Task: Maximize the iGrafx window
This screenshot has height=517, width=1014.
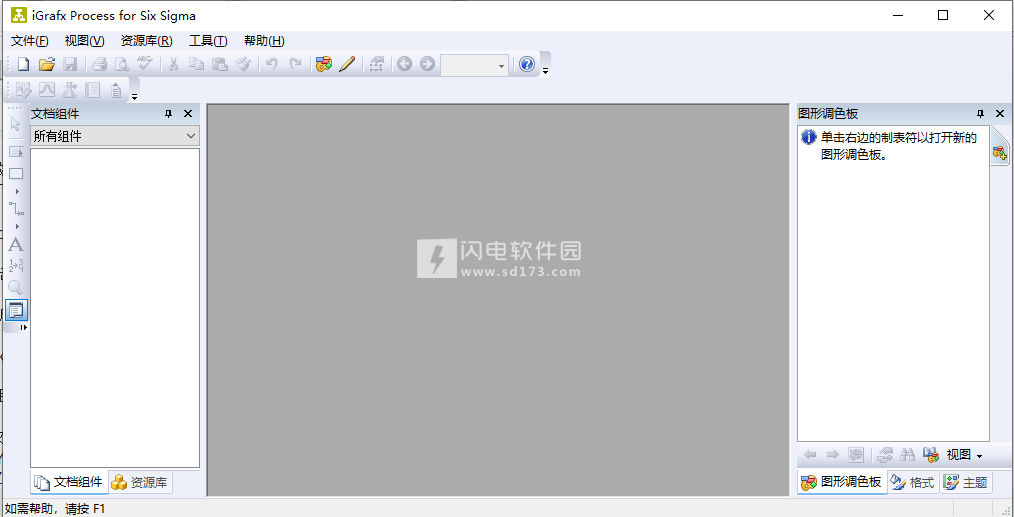Action: [943, 16]
